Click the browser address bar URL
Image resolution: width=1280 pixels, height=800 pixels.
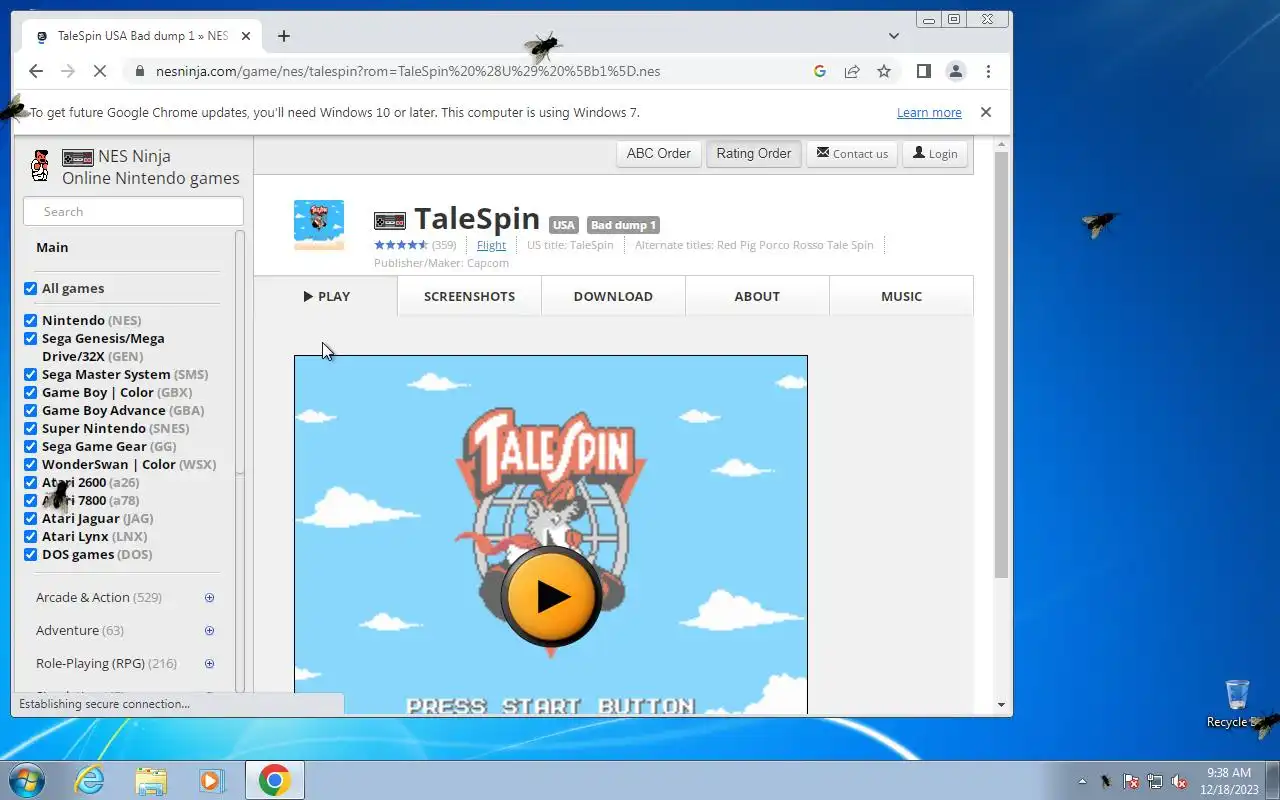pyautogui.click(x=409, y=71)
